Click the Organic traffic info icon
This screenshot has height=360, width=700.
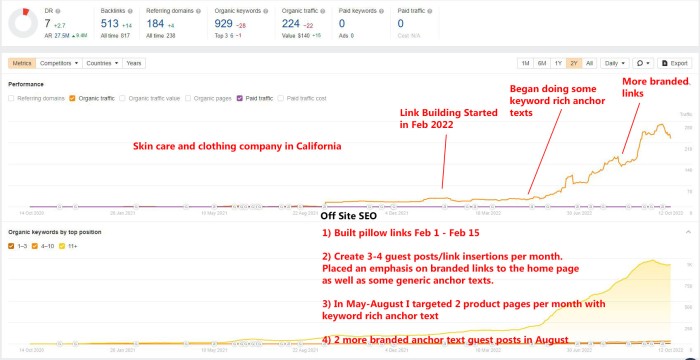click(x=323, y=11)
